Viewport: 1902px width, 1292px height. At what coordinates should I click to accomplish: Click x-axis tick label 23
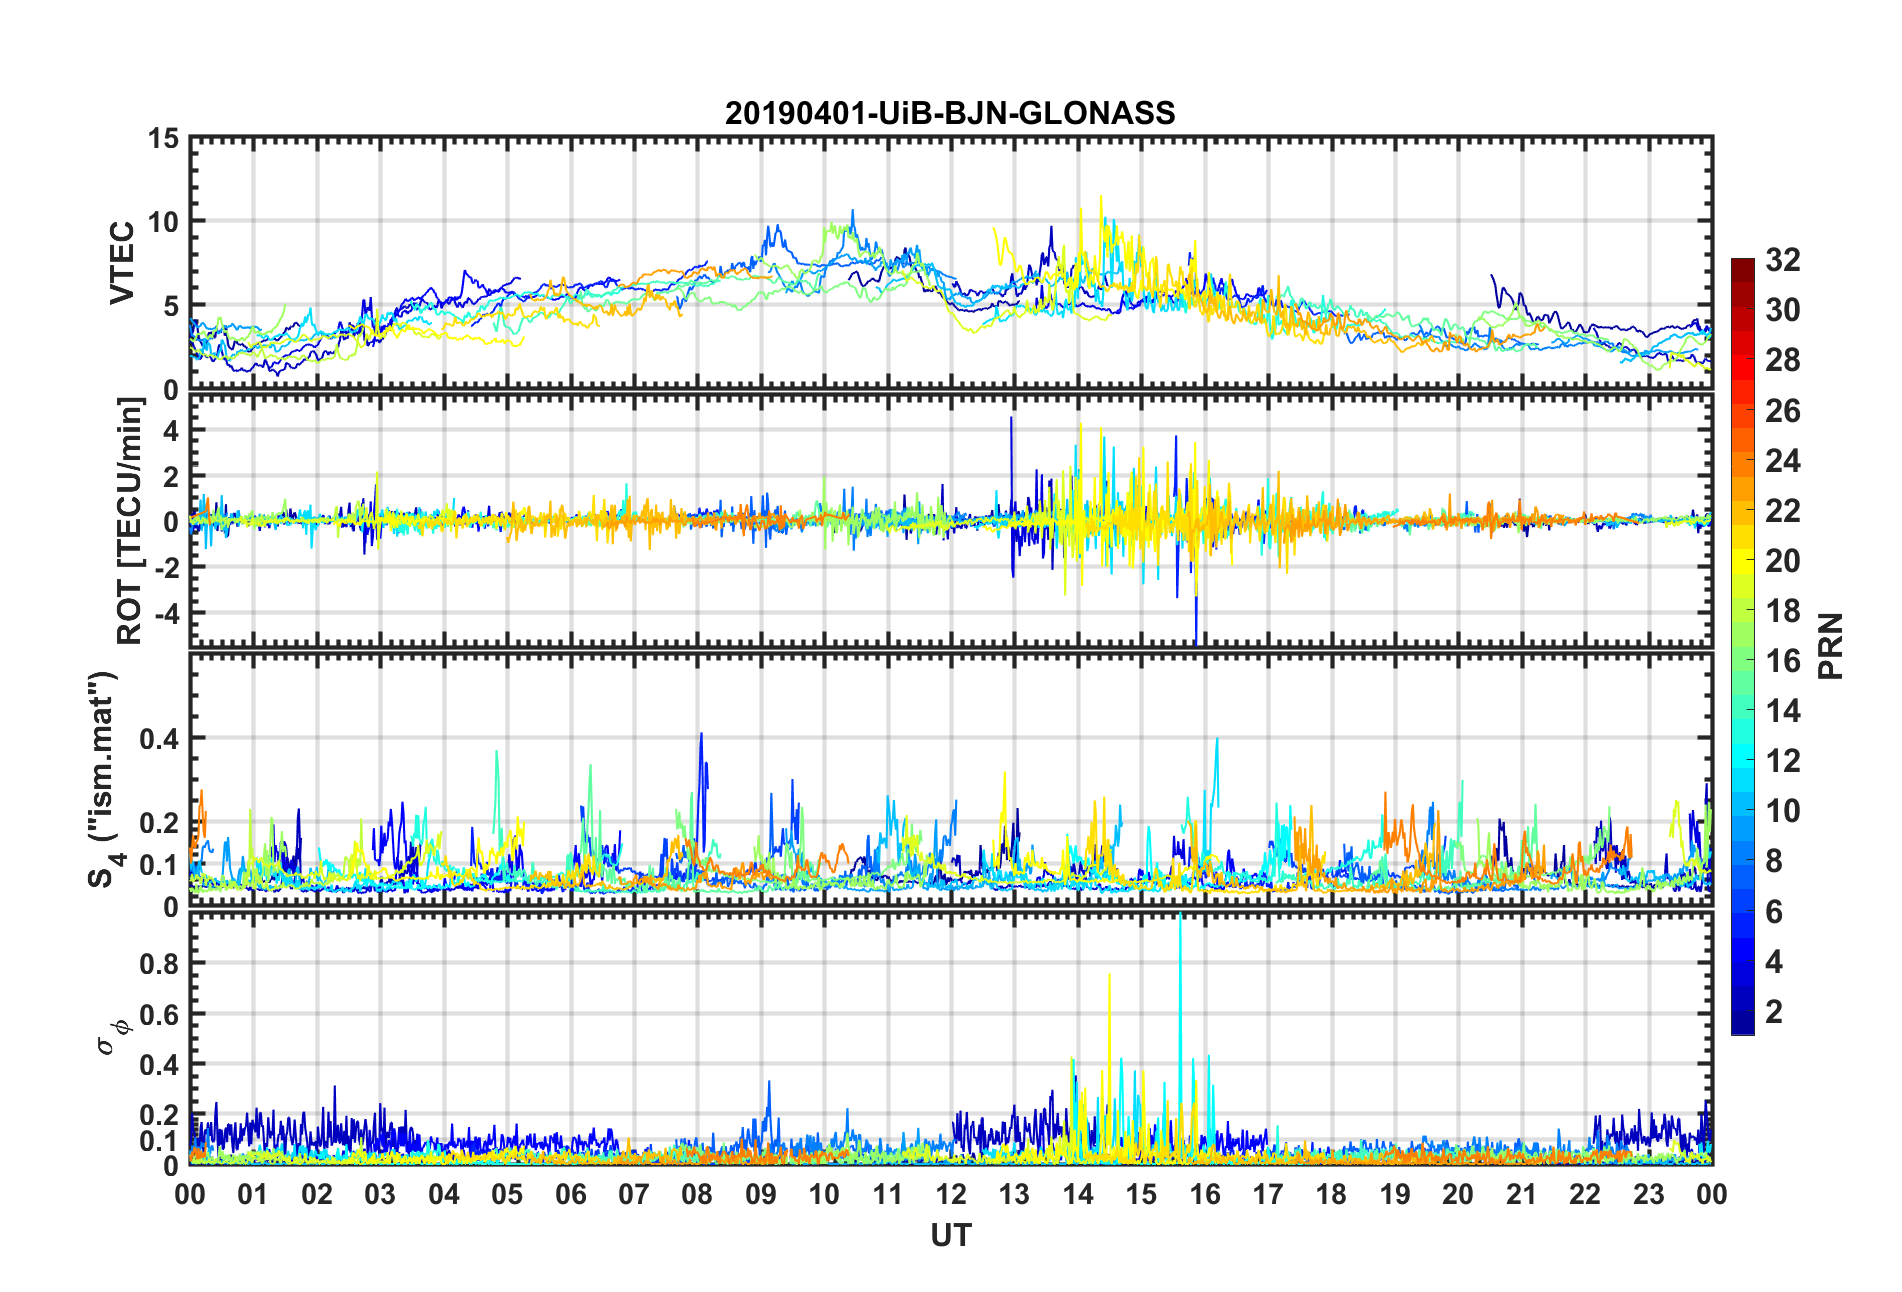tap(1649, 1195)
